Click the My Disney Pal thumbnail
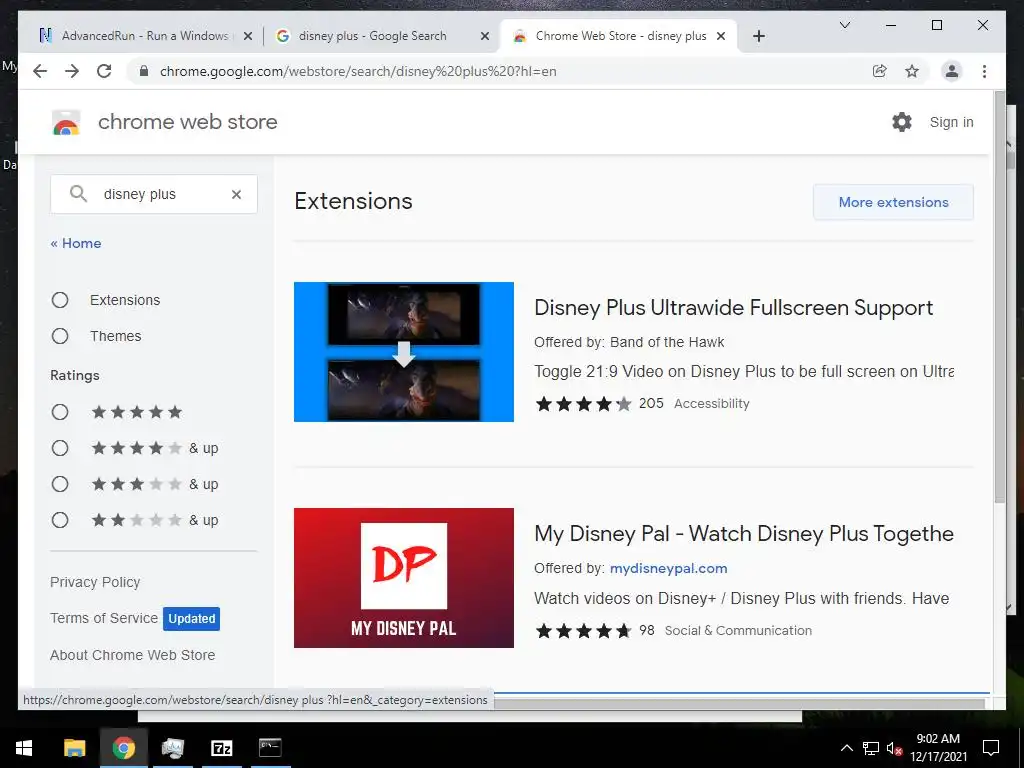 [404, 578]
